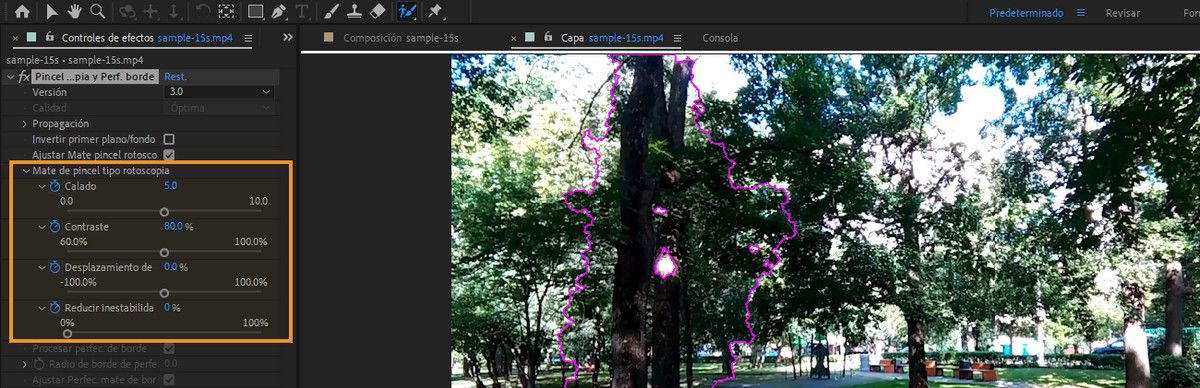Click Rest. to reset the effect
1200x388 pixels.
175,77
